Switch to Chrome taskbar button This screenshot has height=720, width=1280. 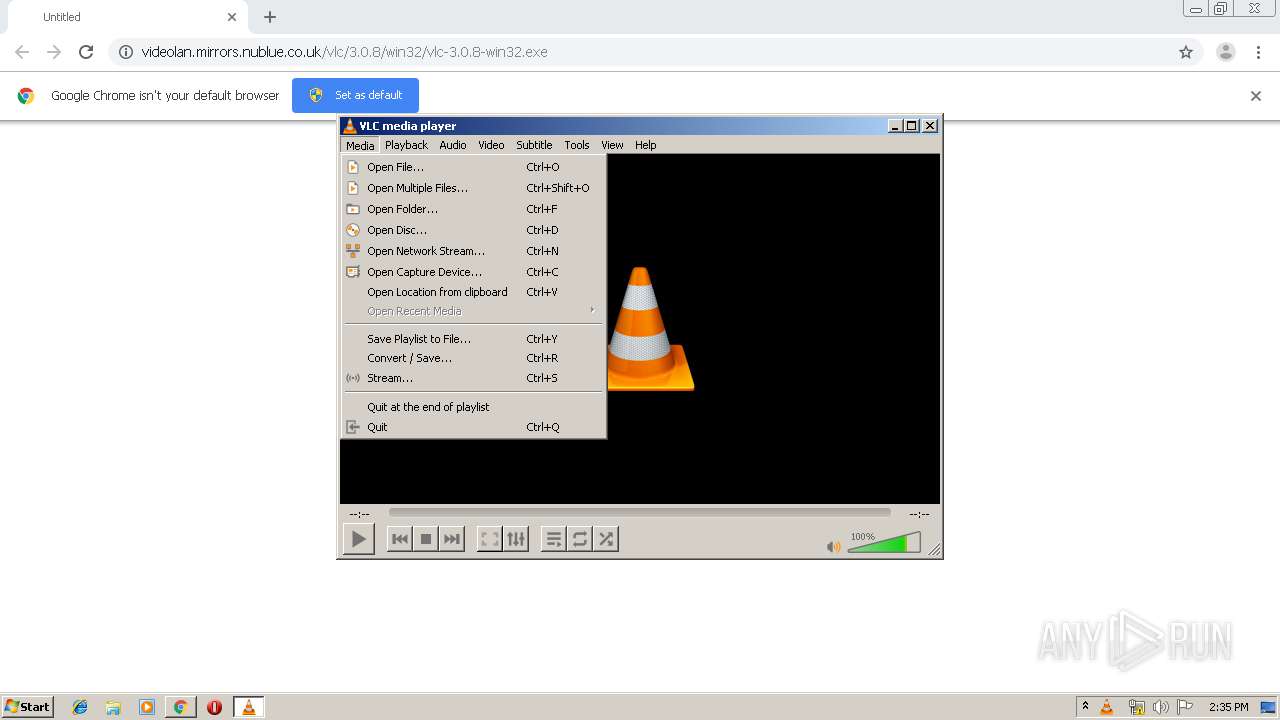point(181,707)
